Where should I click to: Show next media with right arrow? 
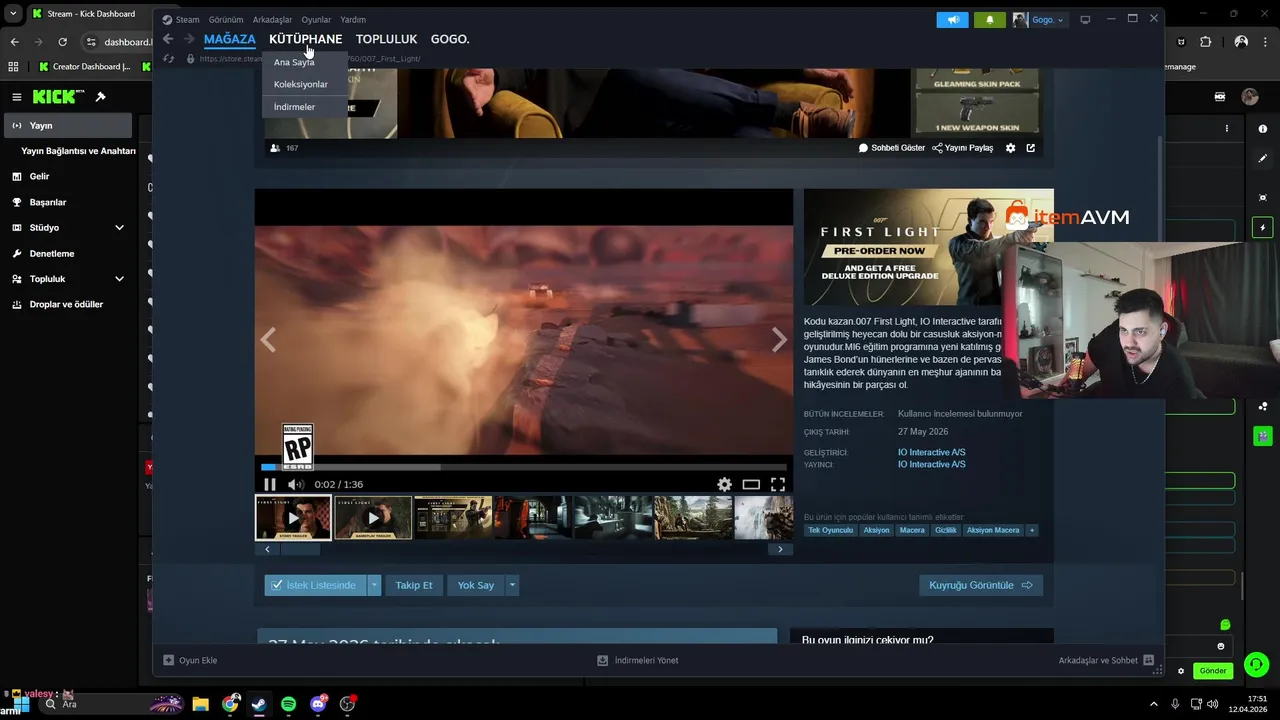click(x=779, y=340)
